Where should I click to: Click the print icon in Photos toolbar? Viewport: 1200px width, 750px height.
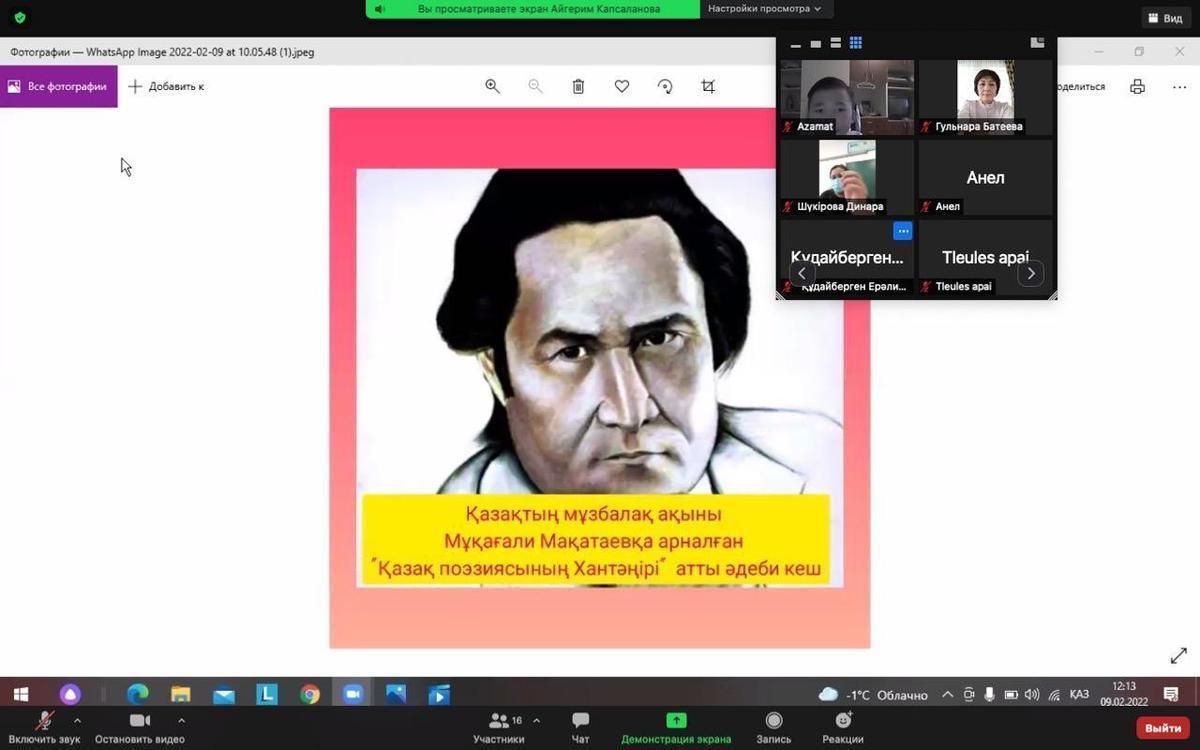[1137, 87]
